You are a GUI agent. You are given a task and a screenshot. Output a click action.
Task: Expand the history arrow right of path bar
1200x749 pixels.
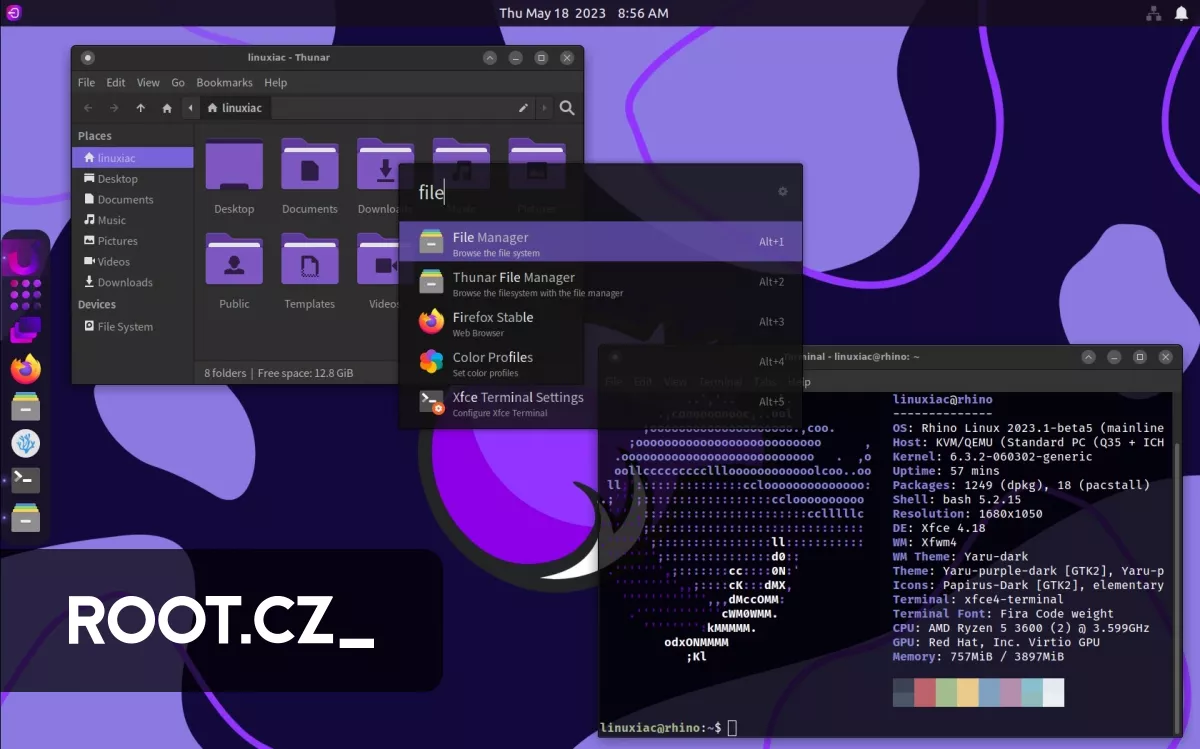coord(544,107)
